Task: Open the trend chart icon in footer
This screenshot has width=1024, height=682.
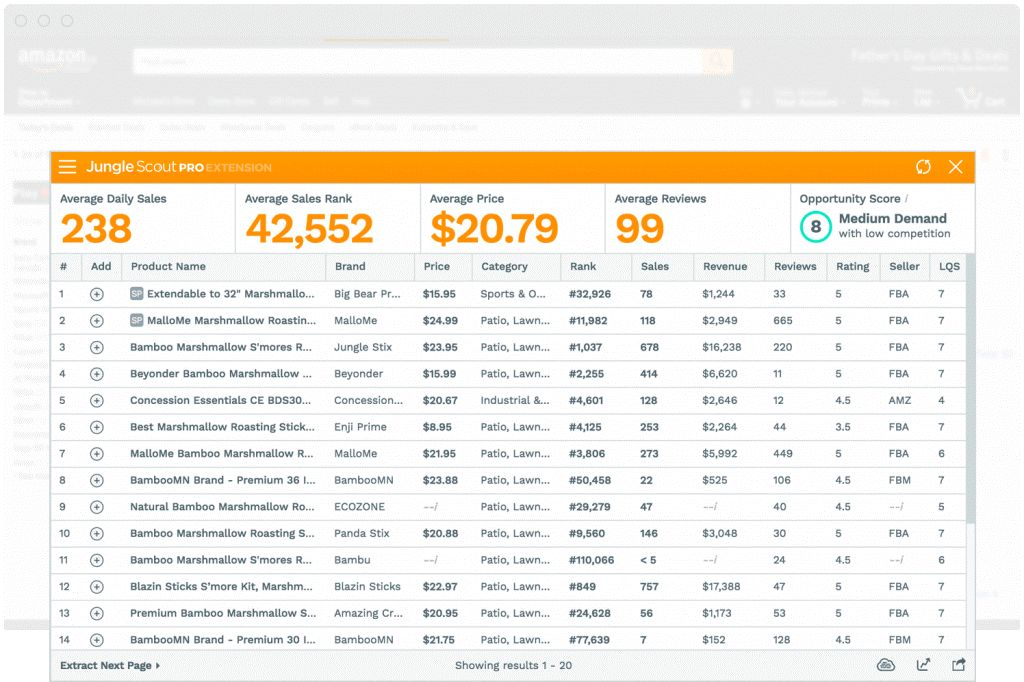Action: (923, 665)
